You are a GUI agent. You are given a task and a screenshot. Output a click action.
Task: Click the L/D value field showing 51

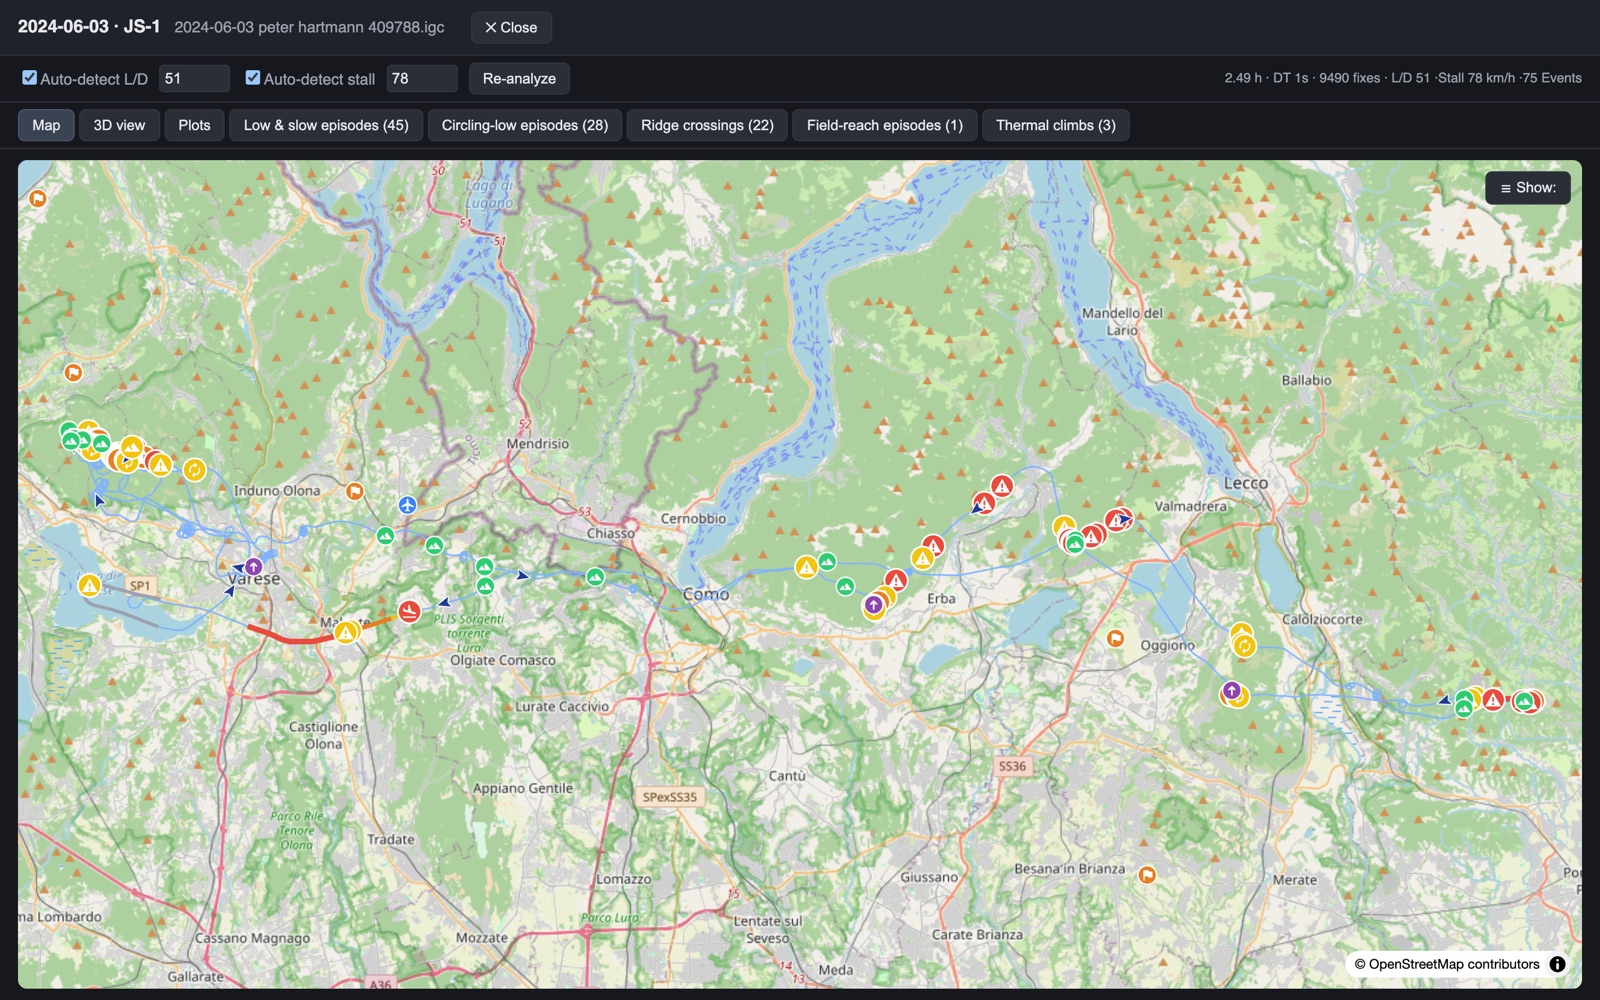click(194, 78)
